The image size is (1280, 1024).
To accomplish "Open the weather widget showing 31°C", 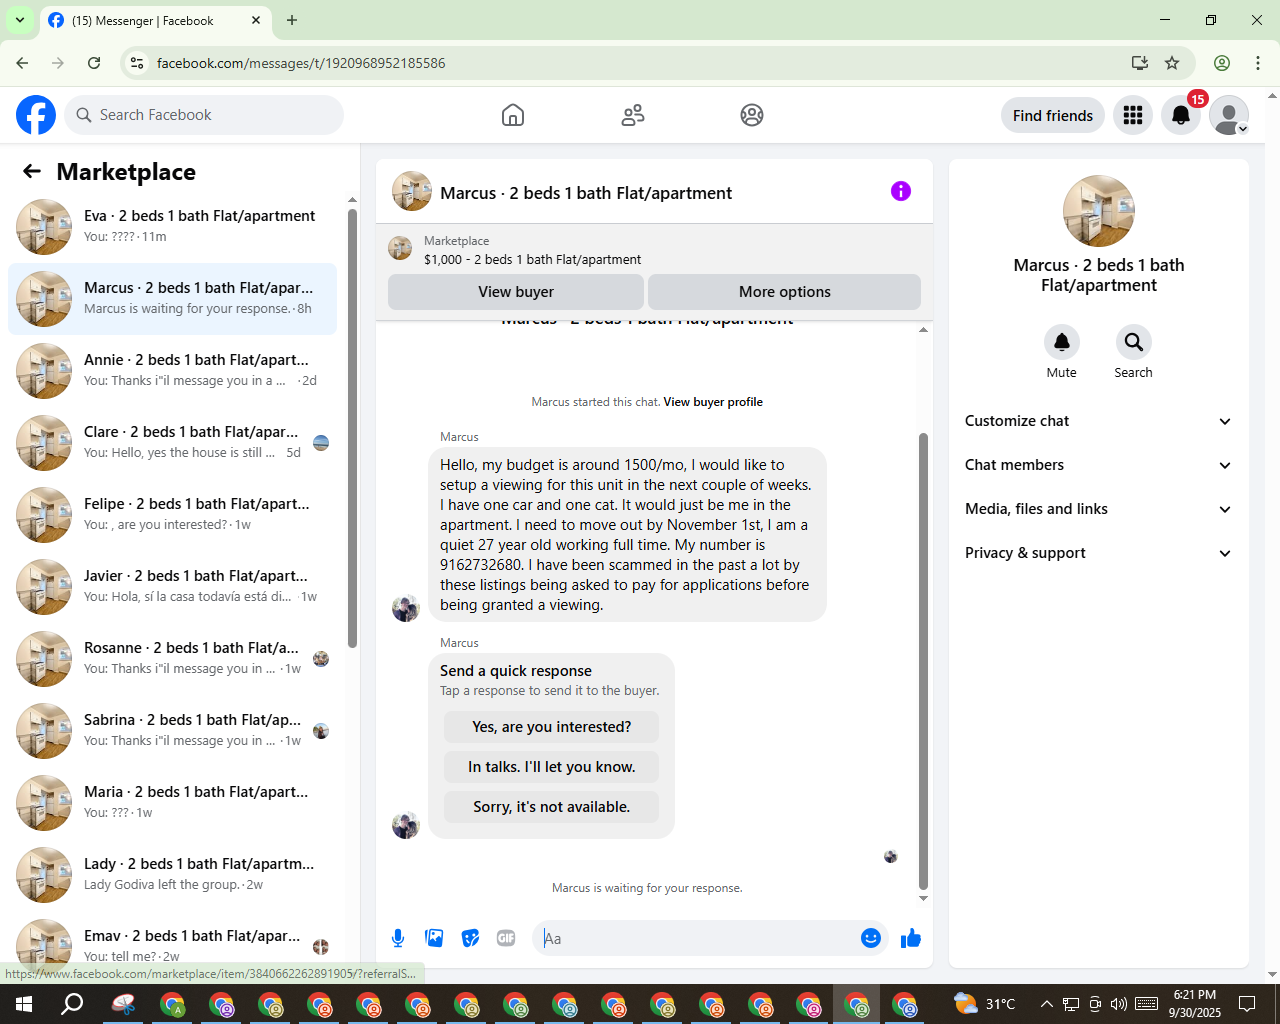I will [x=985, y=1004].
